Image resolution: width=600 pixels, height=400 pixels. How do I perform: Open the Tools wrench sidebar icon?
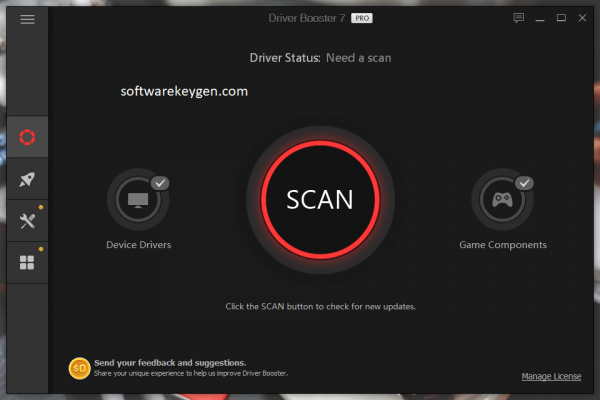click(x=27, y=221)
